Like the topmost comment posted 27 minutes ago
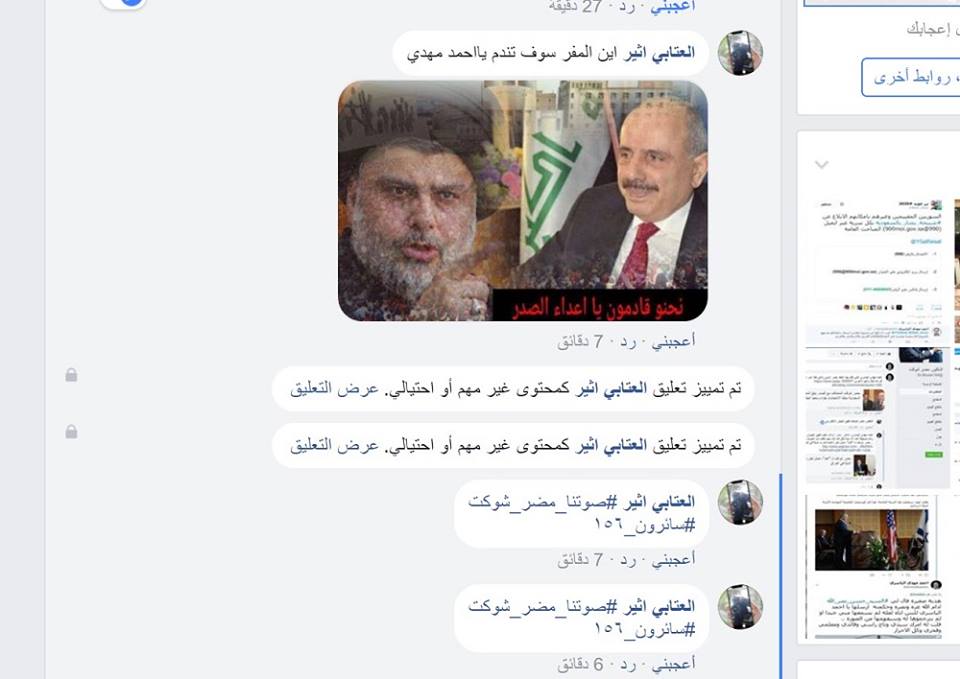 673,6
